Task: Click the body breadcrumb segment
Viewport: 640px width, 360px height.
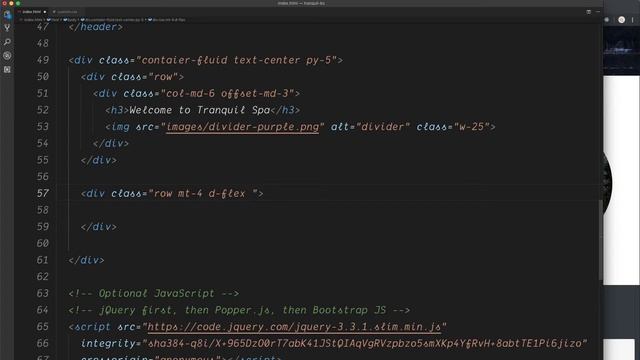Action: coord(70,20)
